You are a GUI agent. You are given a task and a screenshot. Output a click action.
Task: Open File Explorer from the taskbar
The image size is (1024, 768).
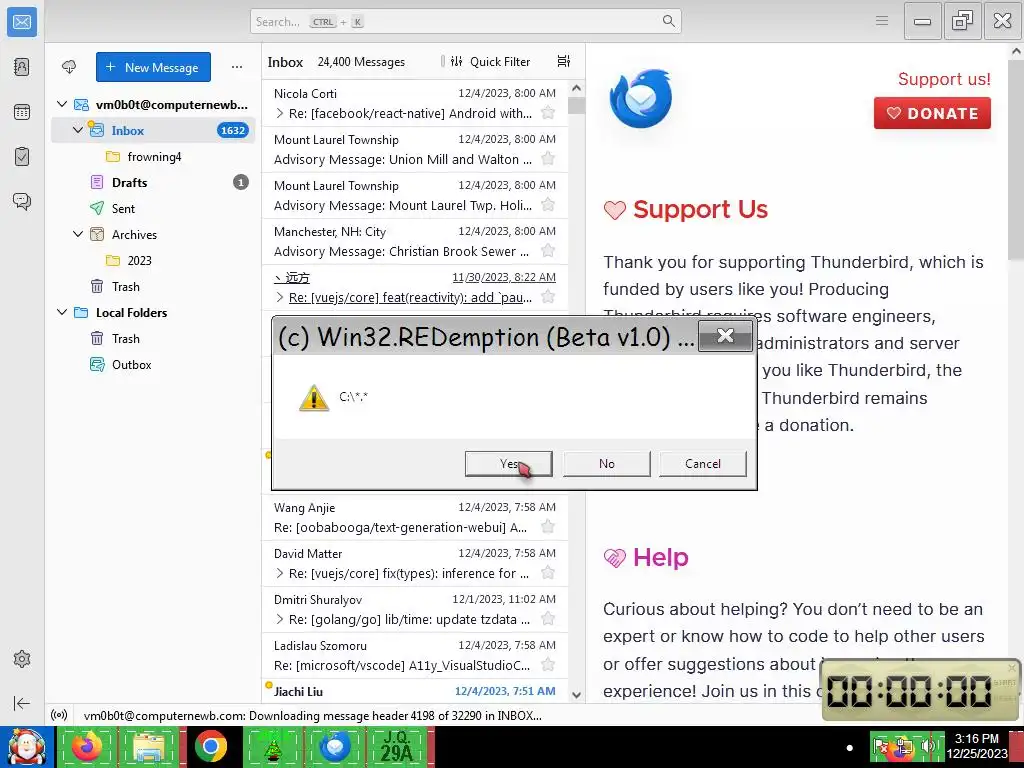[x=148, y=747]
